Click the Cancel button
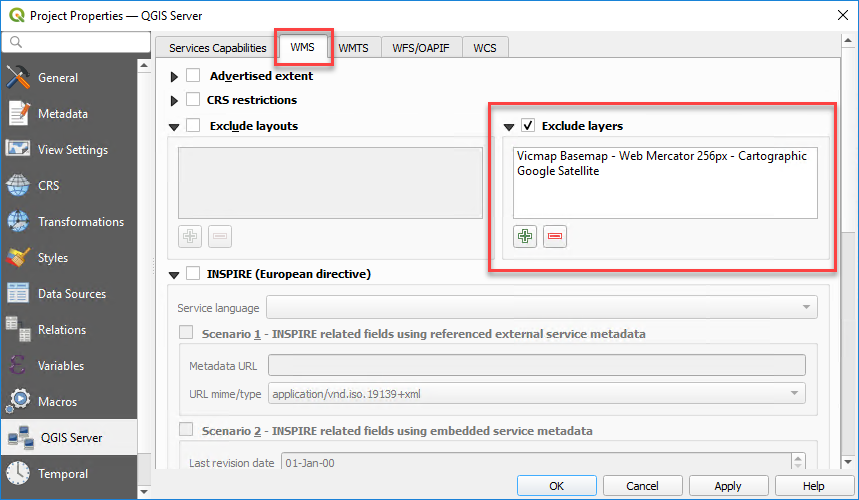Image resolution: width=859 pixels, height=500 pixels. [643, 486]
